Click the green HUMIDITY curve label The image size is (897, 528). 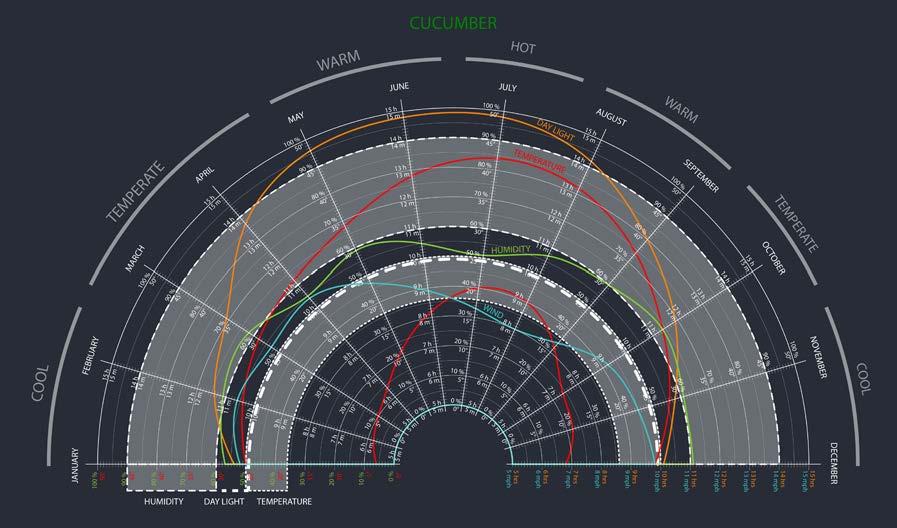click(x=511, y=249)
